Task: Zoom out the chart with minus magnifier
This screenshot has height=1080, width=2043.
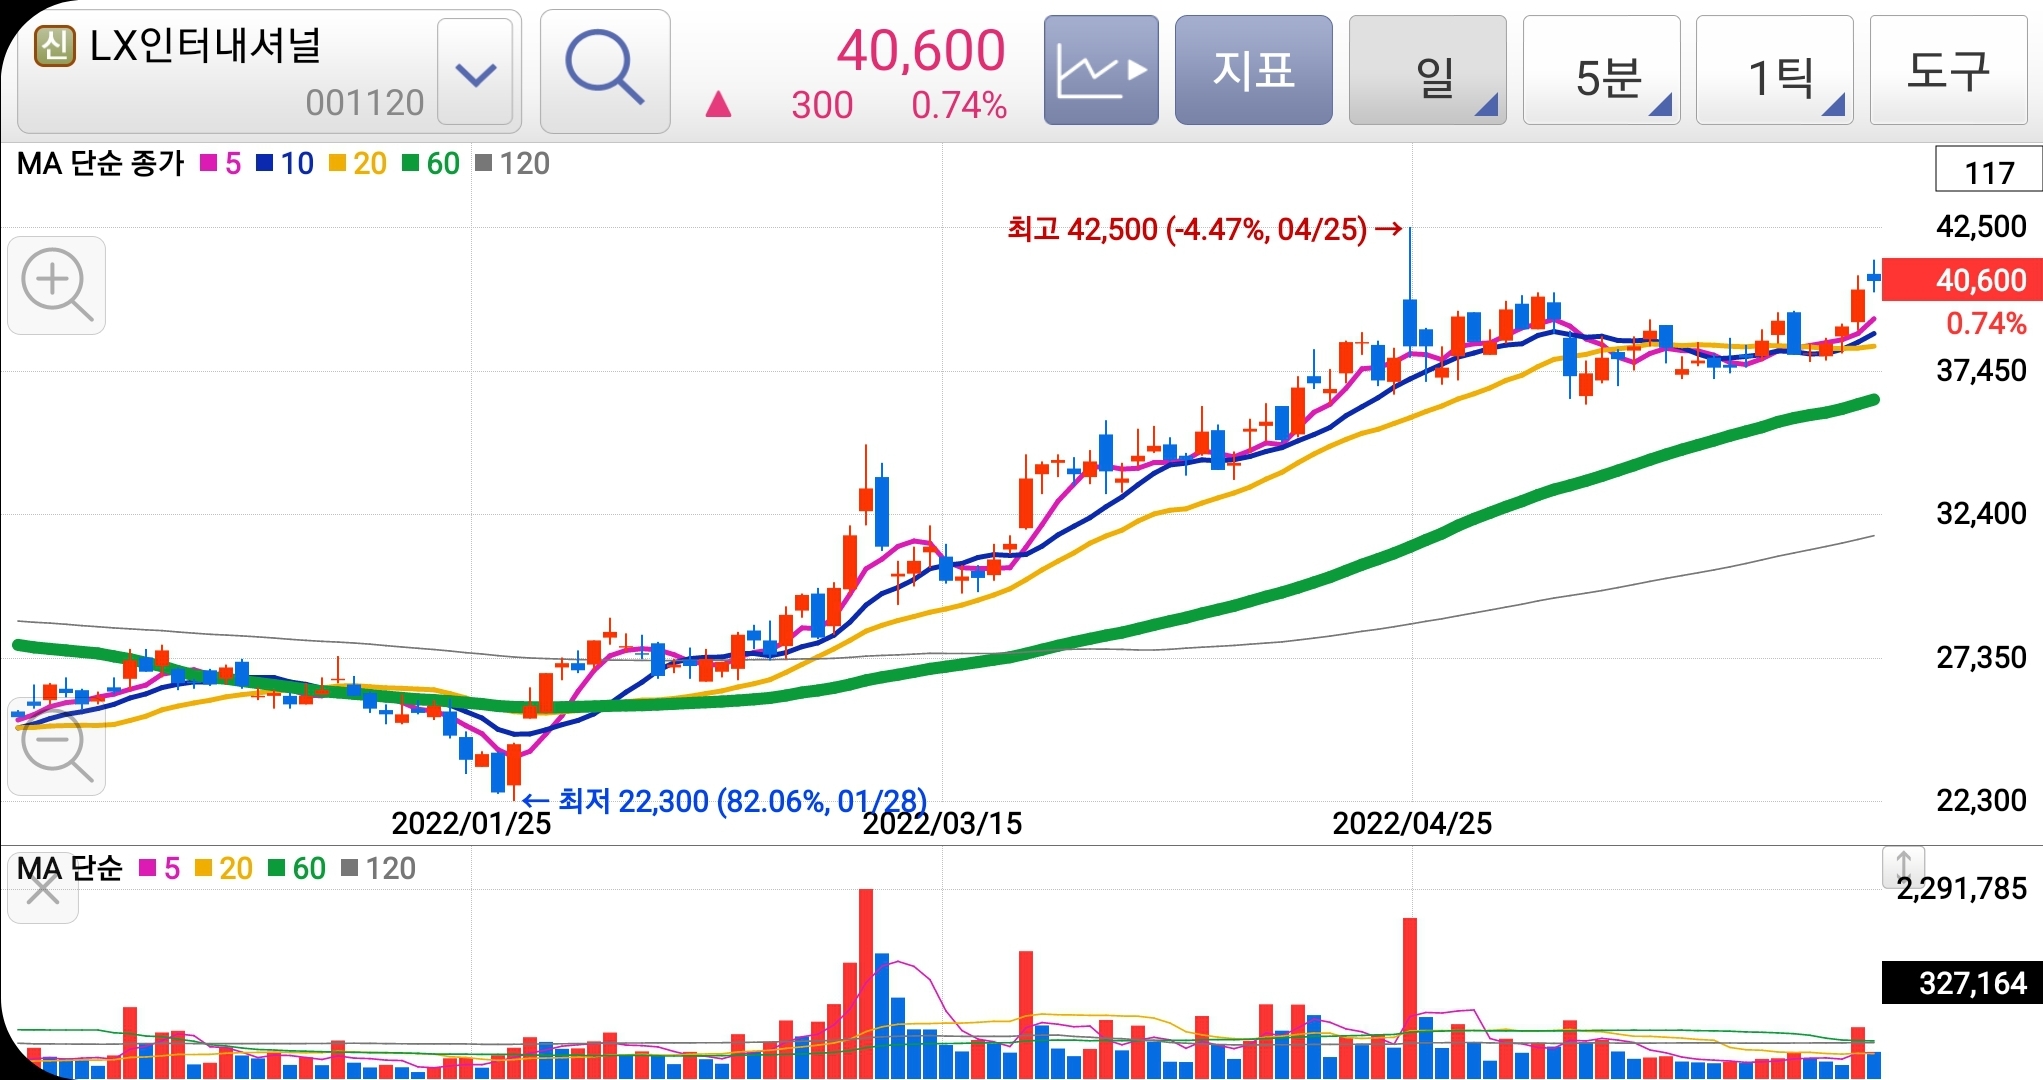Action: [57, 747]
